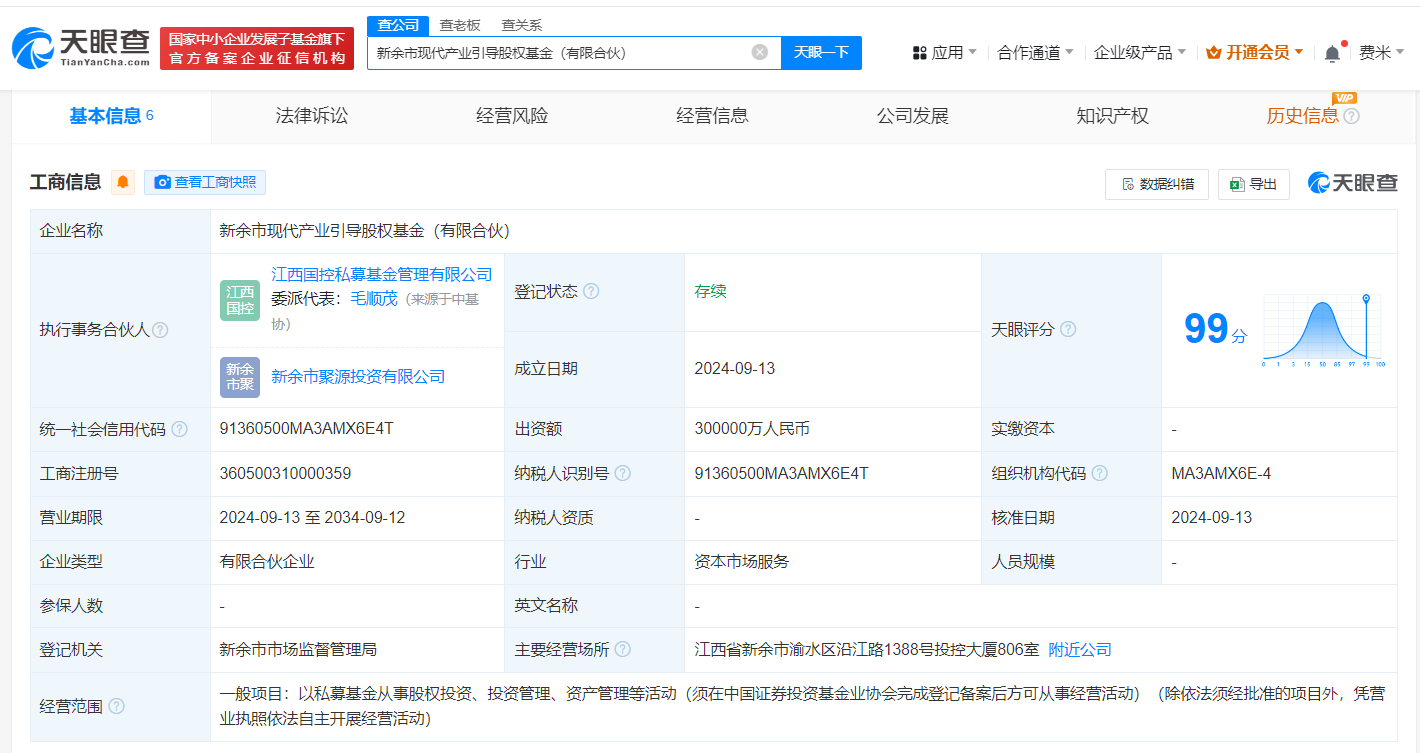Open the 江西国控私募基金管理有限公司 link
1420x753 pixels.
pyautogui.click(x=382, y=274)
